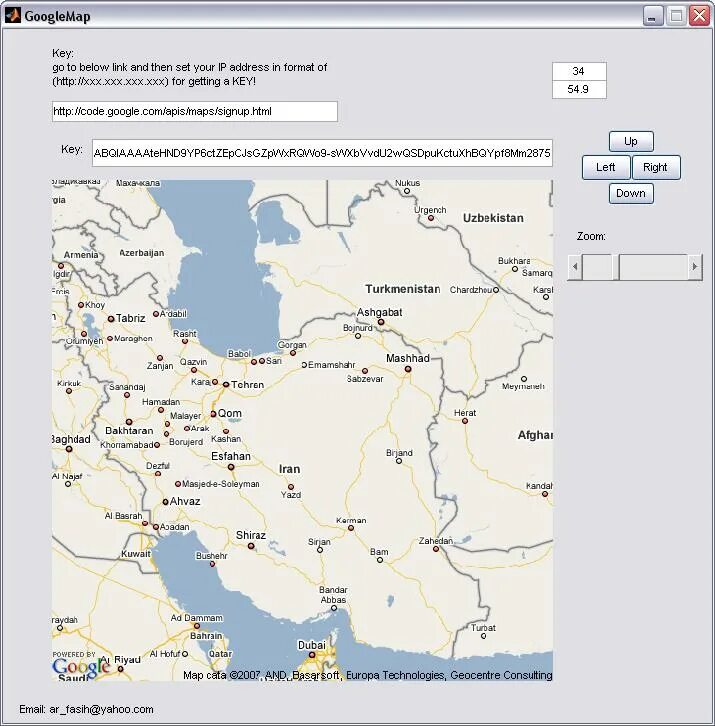Click the Bam city marker
The width and height of the screenshot is (715, 726).
tap(380, 560)
